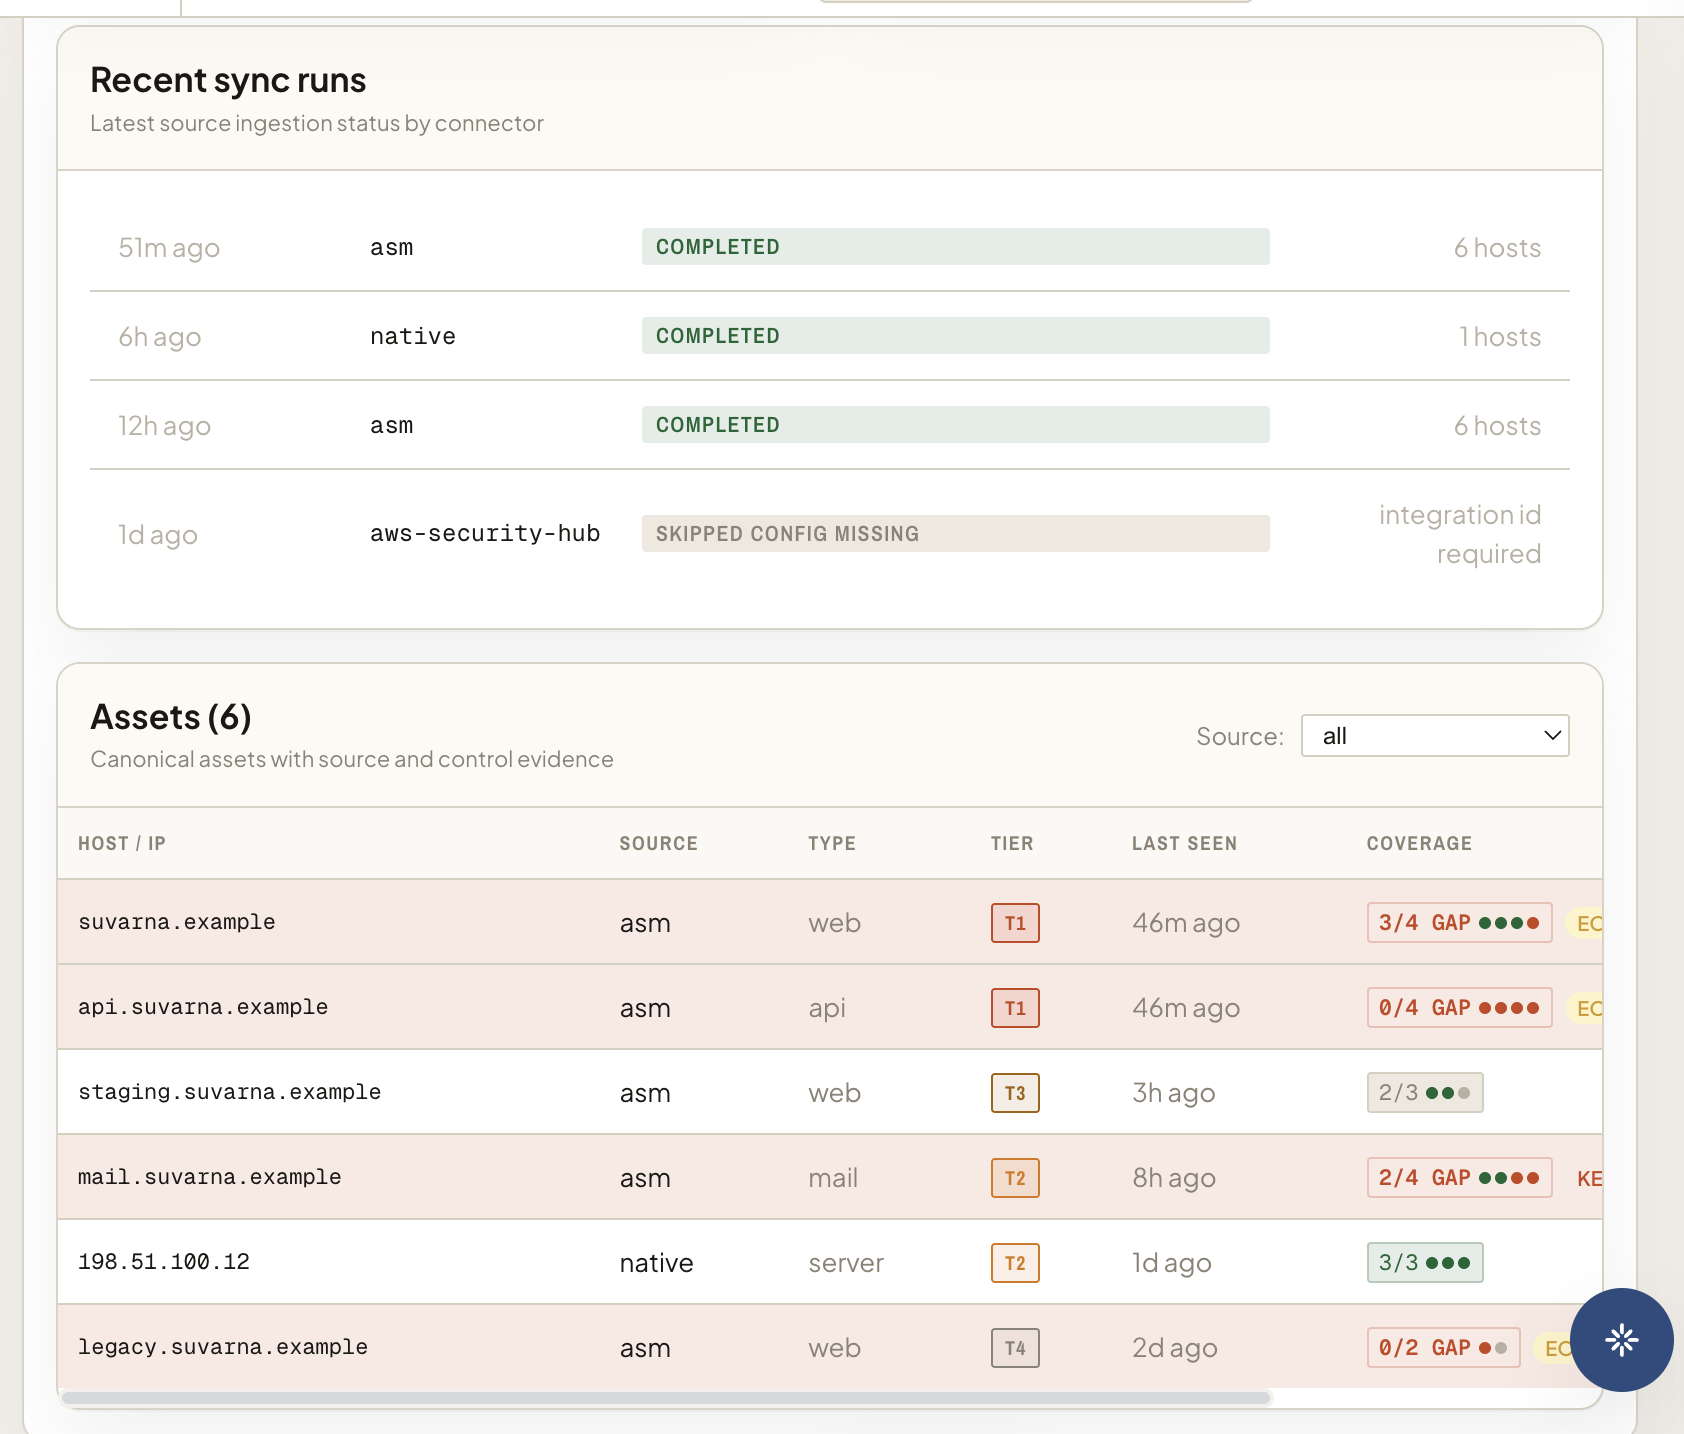Click the api type cell
Image resolution: width=1684 pixels, height=1434 pixels.
coord(827,1008)
